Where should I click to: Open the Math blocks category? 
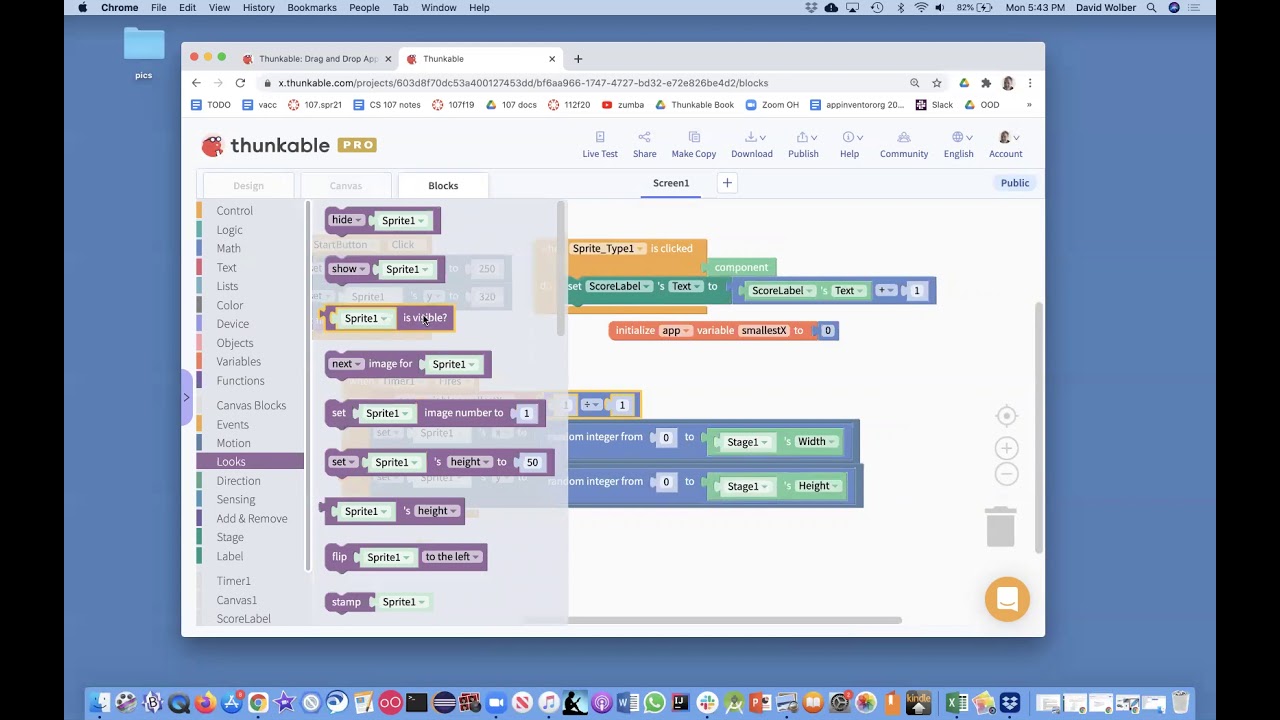click(228, 248)
